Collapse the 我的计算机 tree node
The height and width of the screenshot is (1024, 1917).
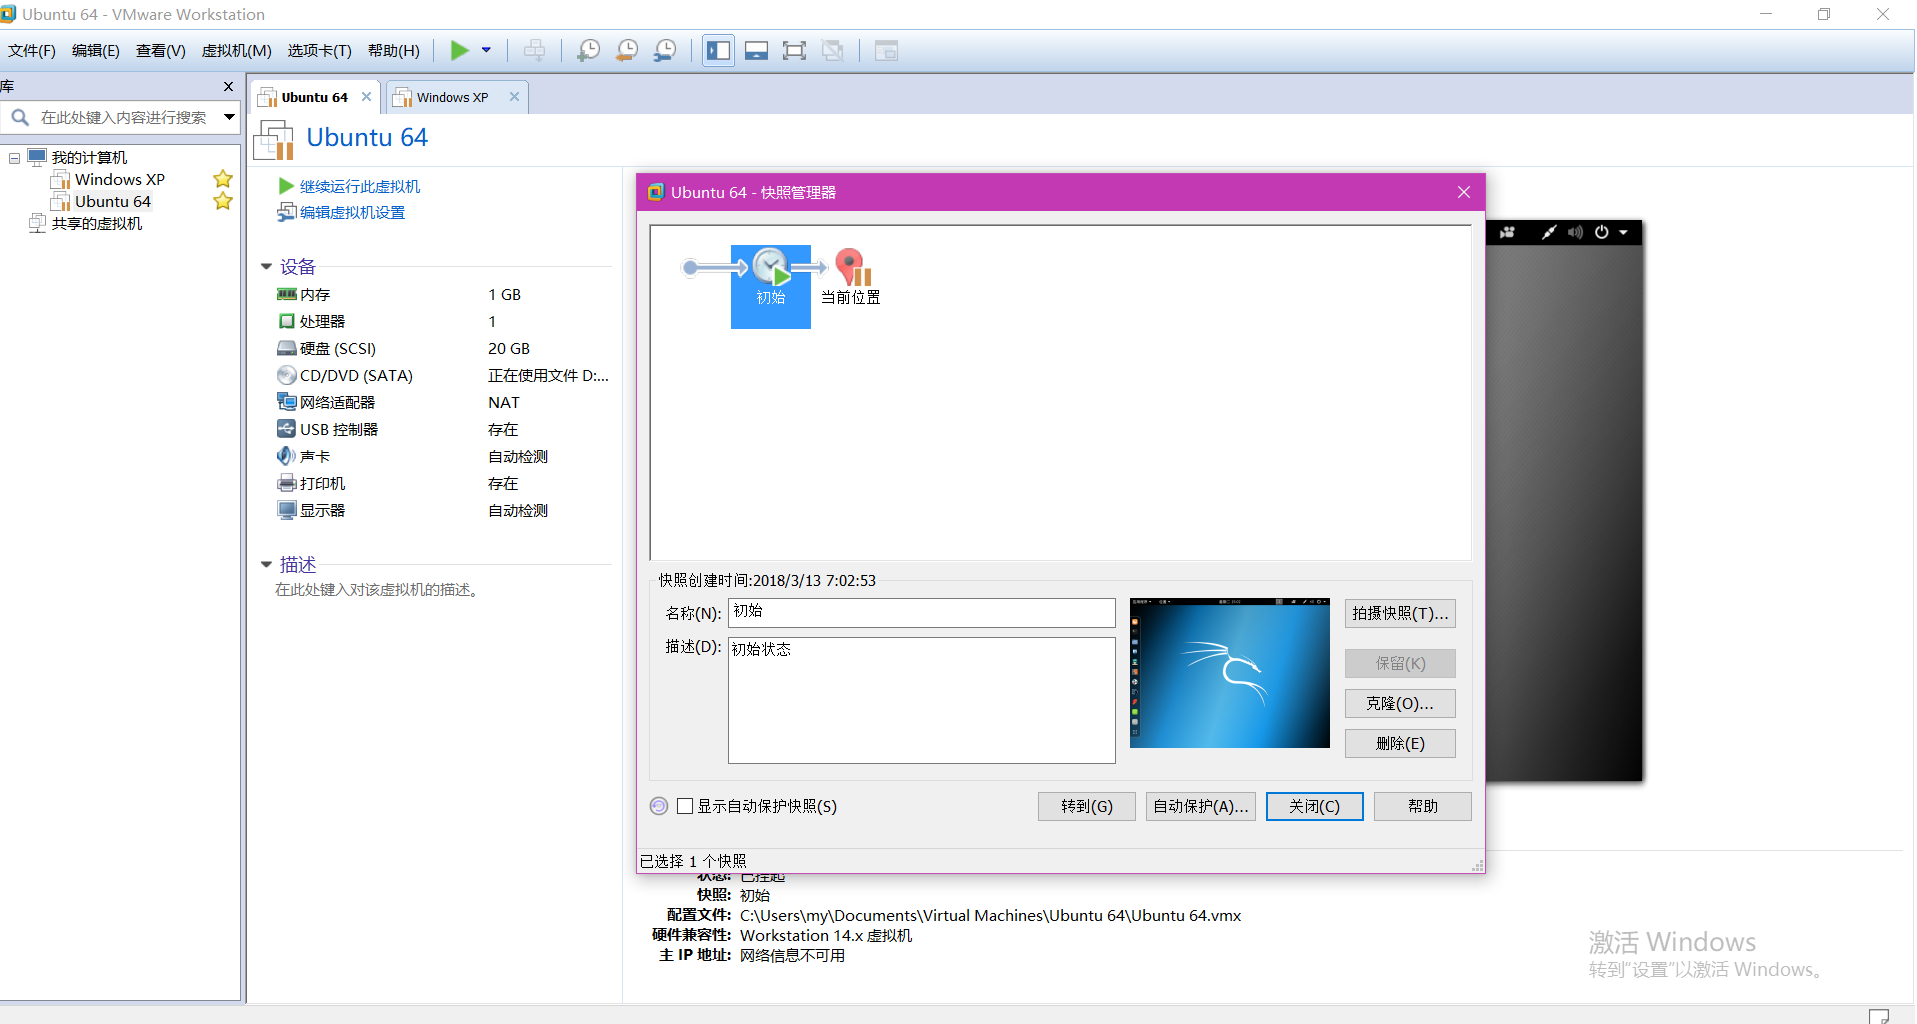[14, 158]
